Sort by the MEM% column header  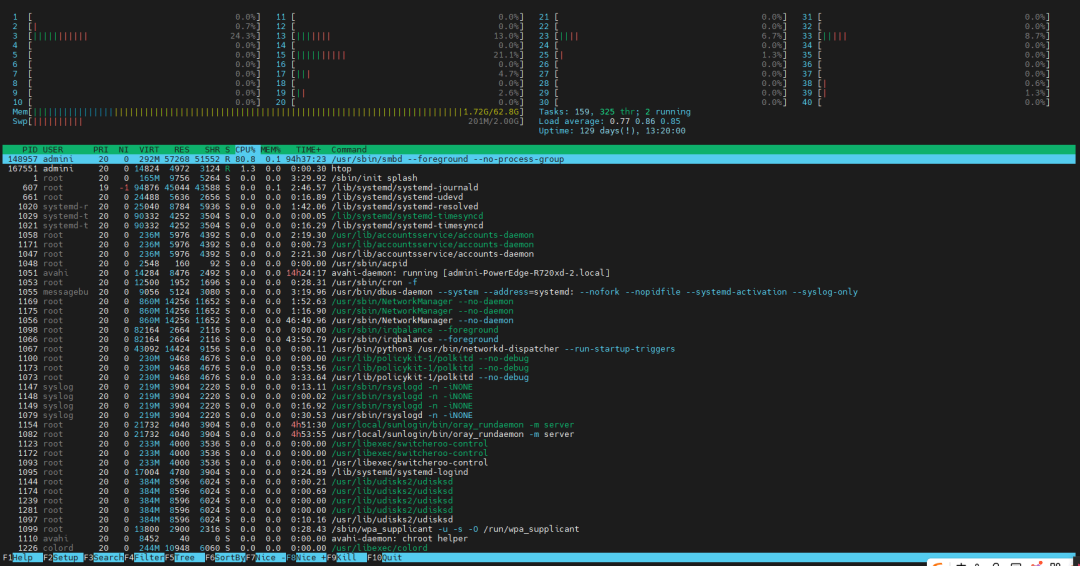271,149
